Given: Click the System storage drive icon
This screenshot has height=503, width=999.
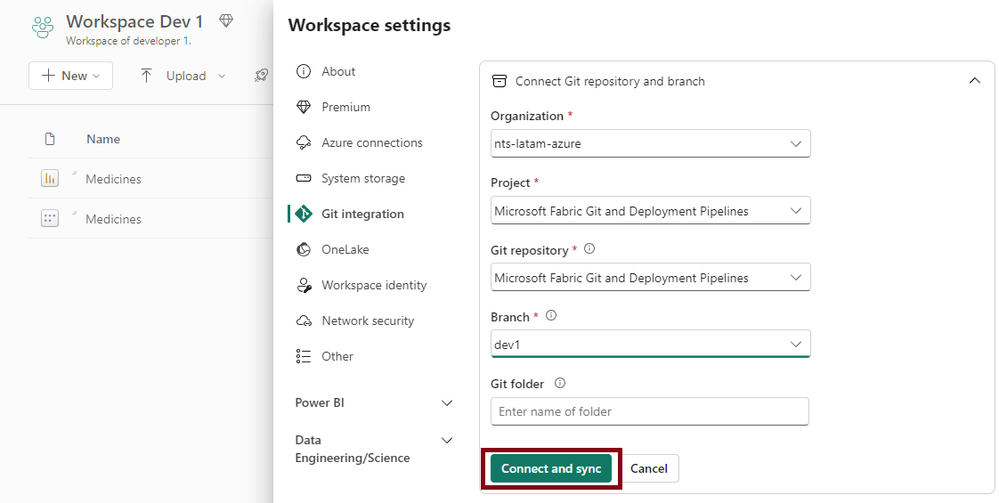Looking at the screenshot, I should click(x=304, y=178).
